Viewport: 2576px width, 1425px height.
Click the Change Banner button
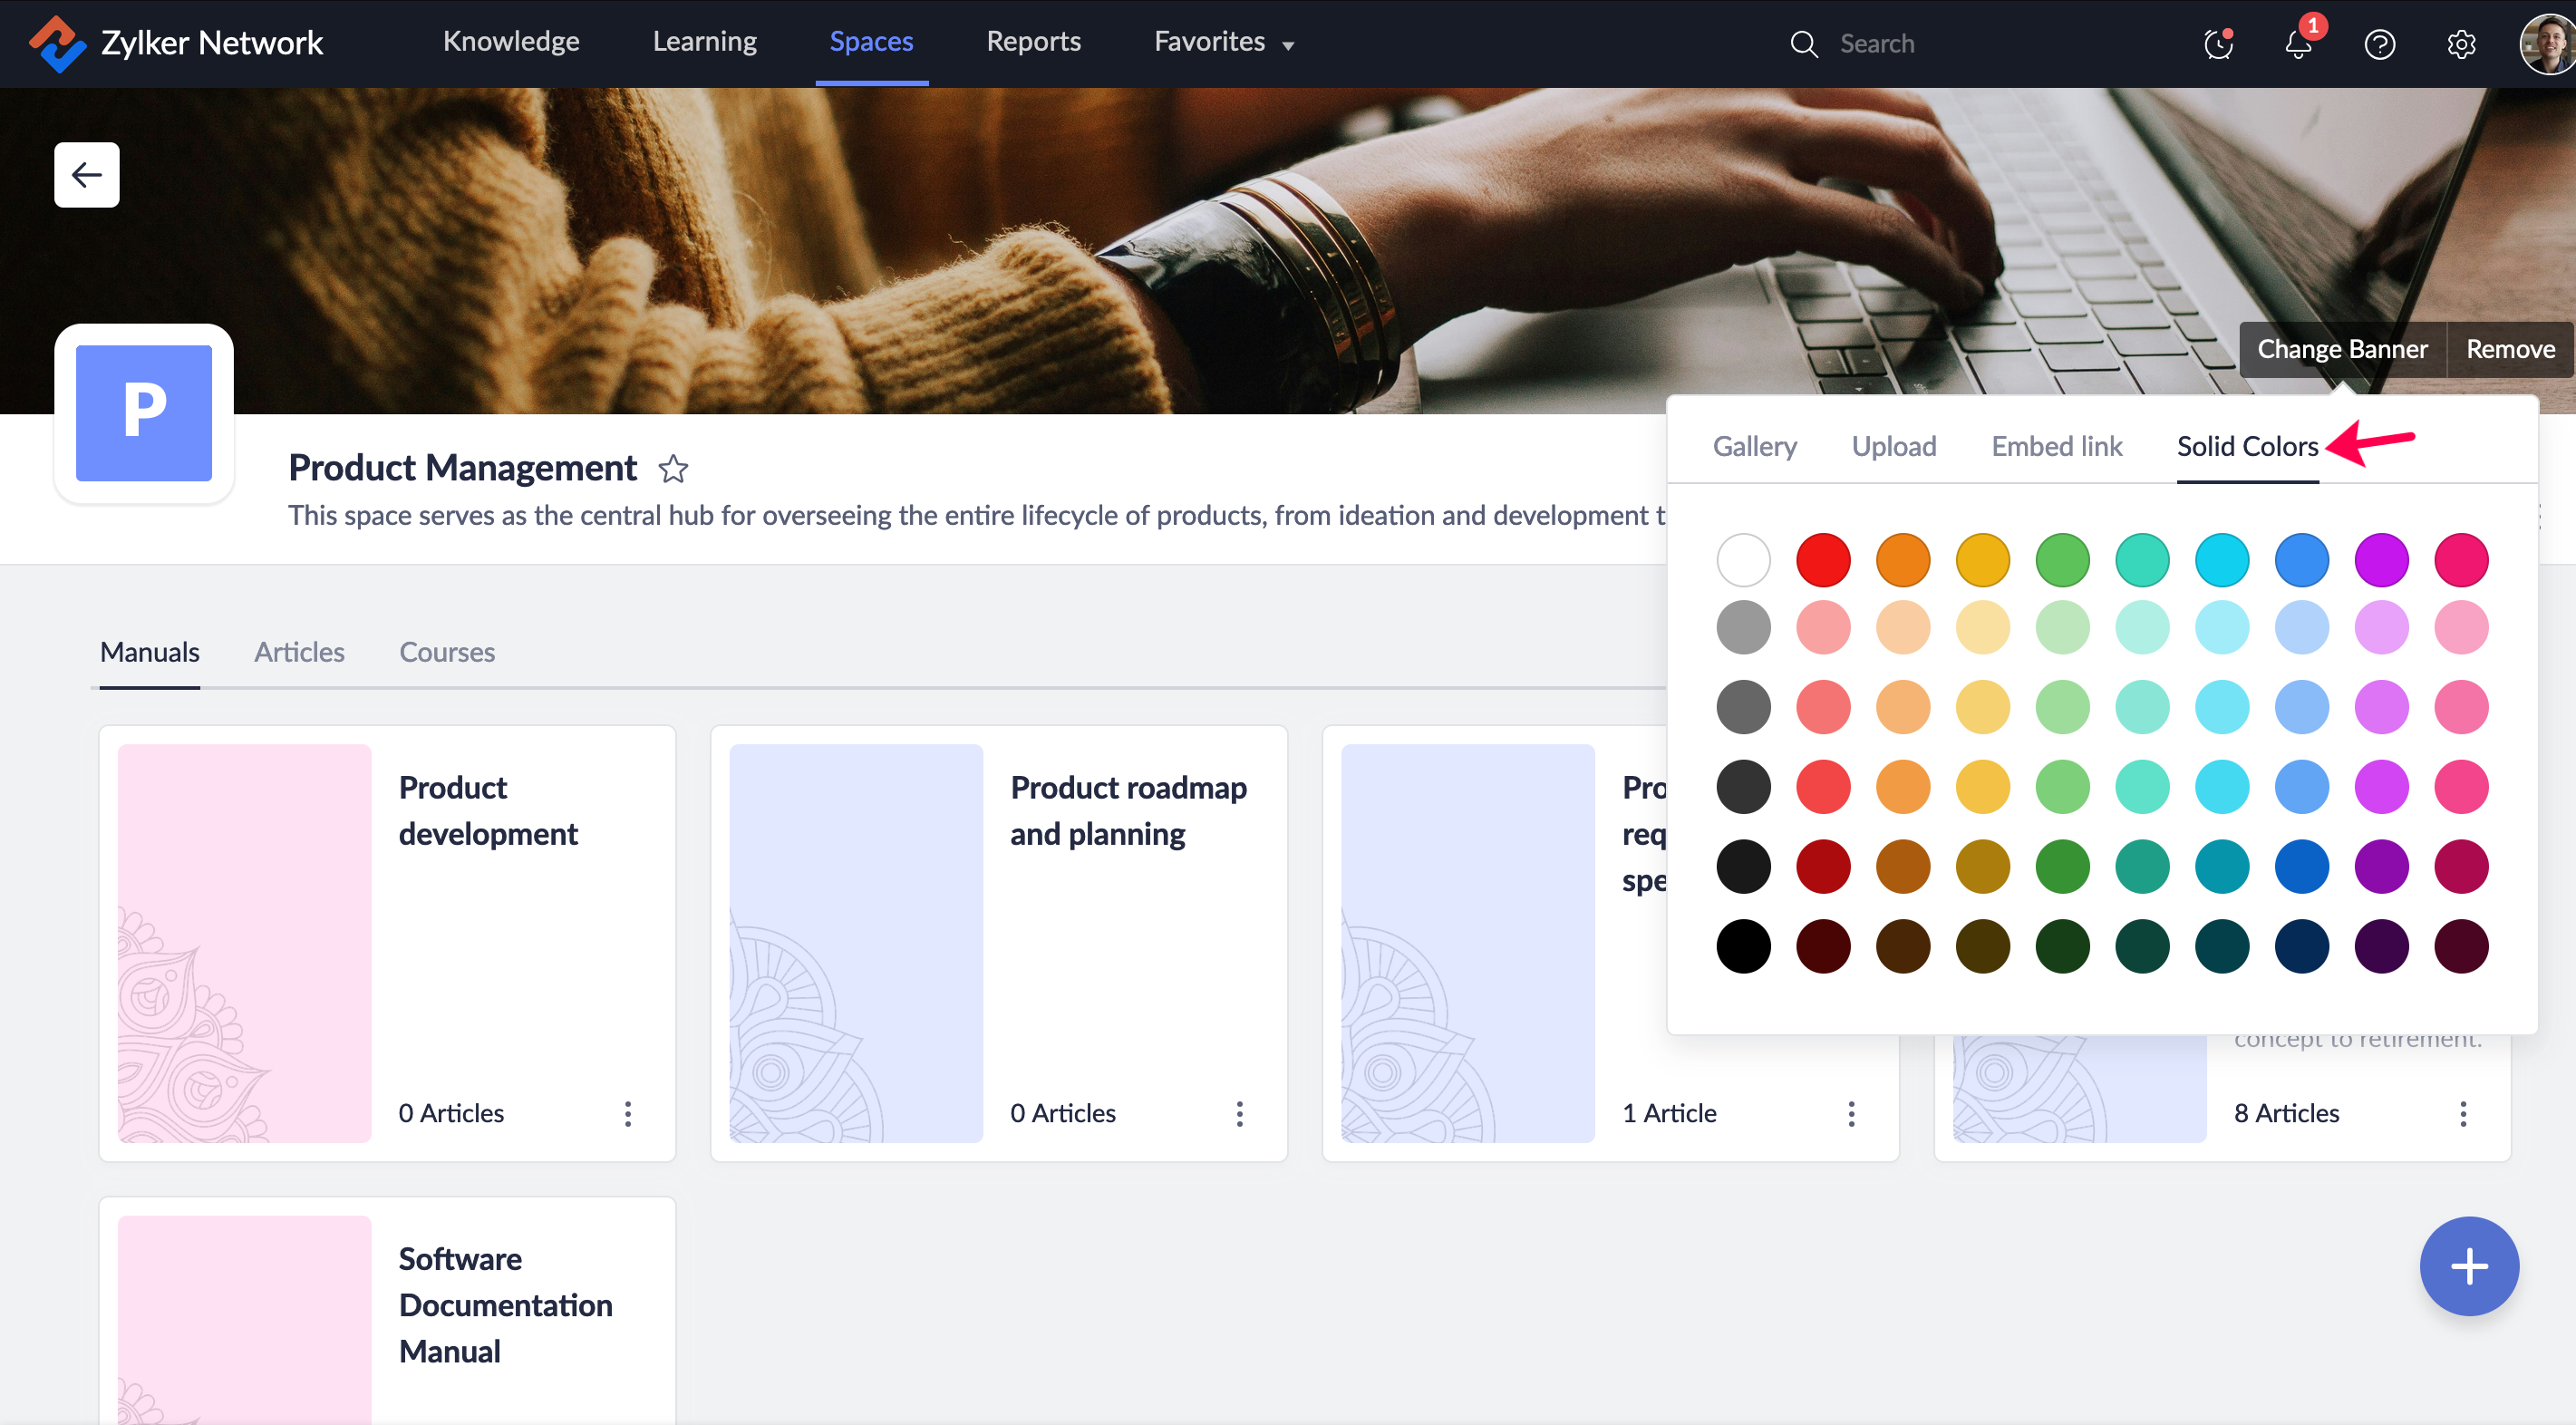click(x=2342, y=349)
